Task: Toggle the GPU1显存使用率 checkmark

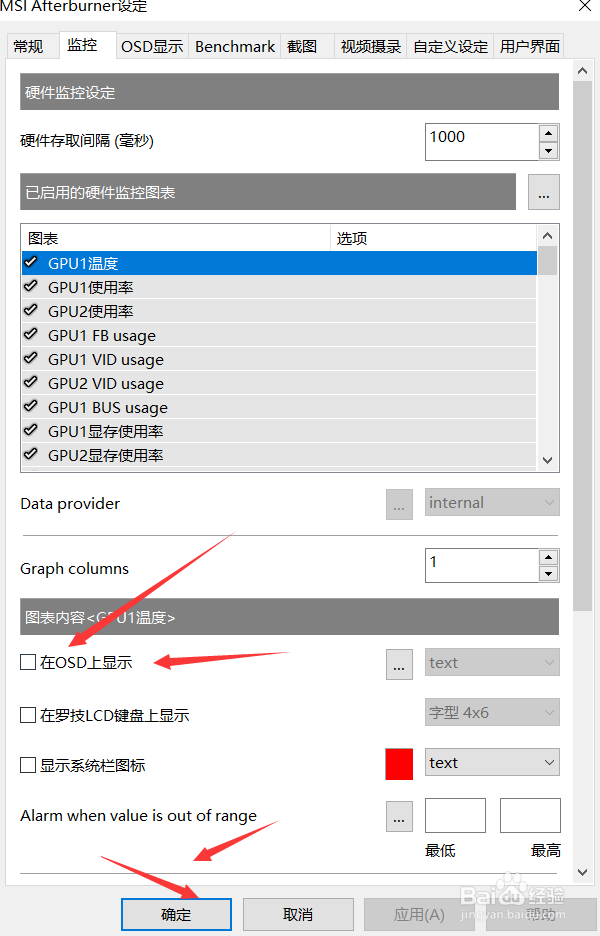Action: 31,430
